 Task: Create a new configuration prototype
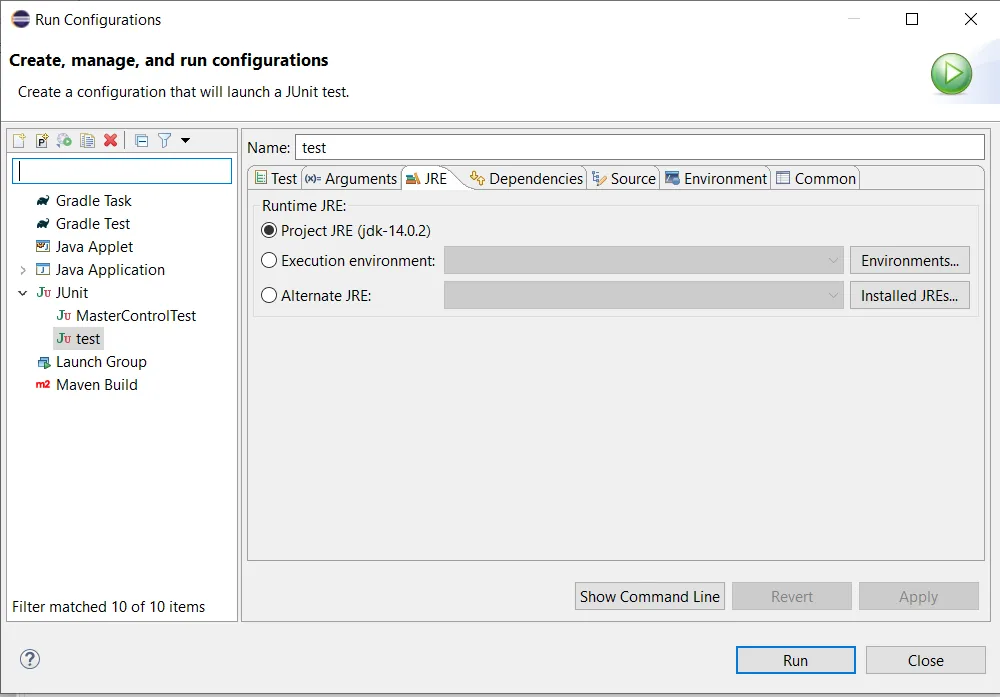[40, 140]
